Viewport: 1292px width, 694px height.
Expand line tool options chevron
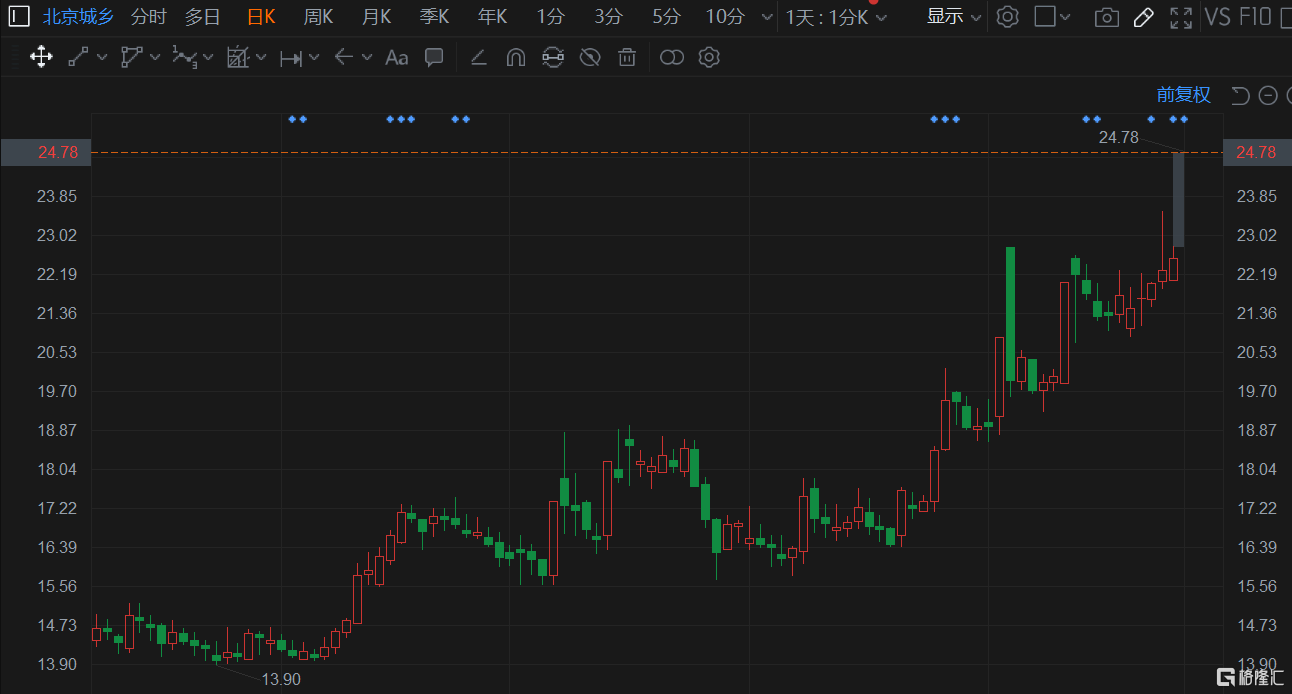point(102,57)
